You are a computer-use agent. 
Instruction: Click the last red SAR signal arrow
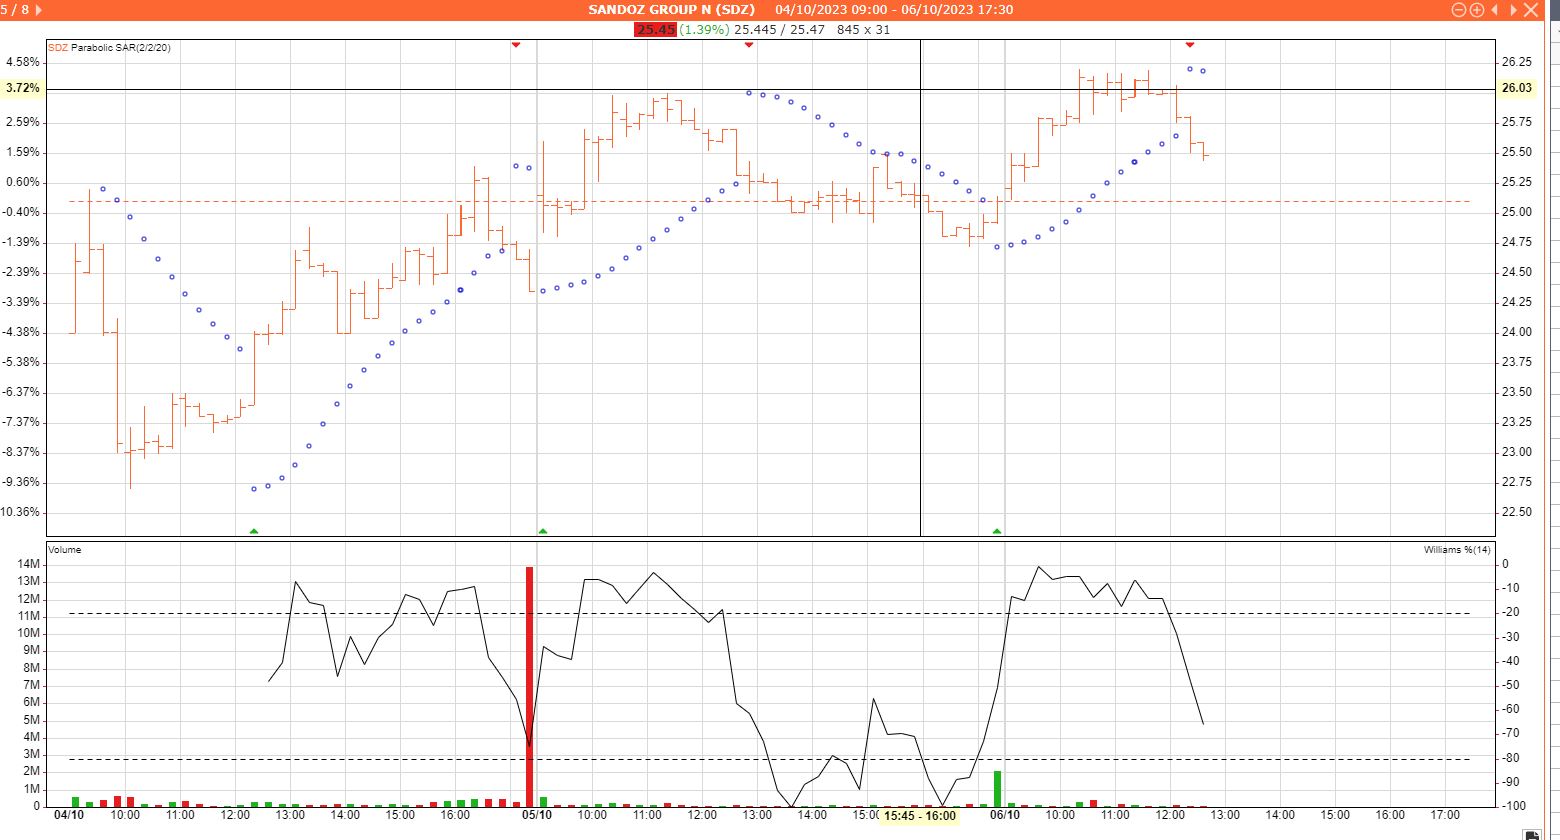click(1189, 45)
